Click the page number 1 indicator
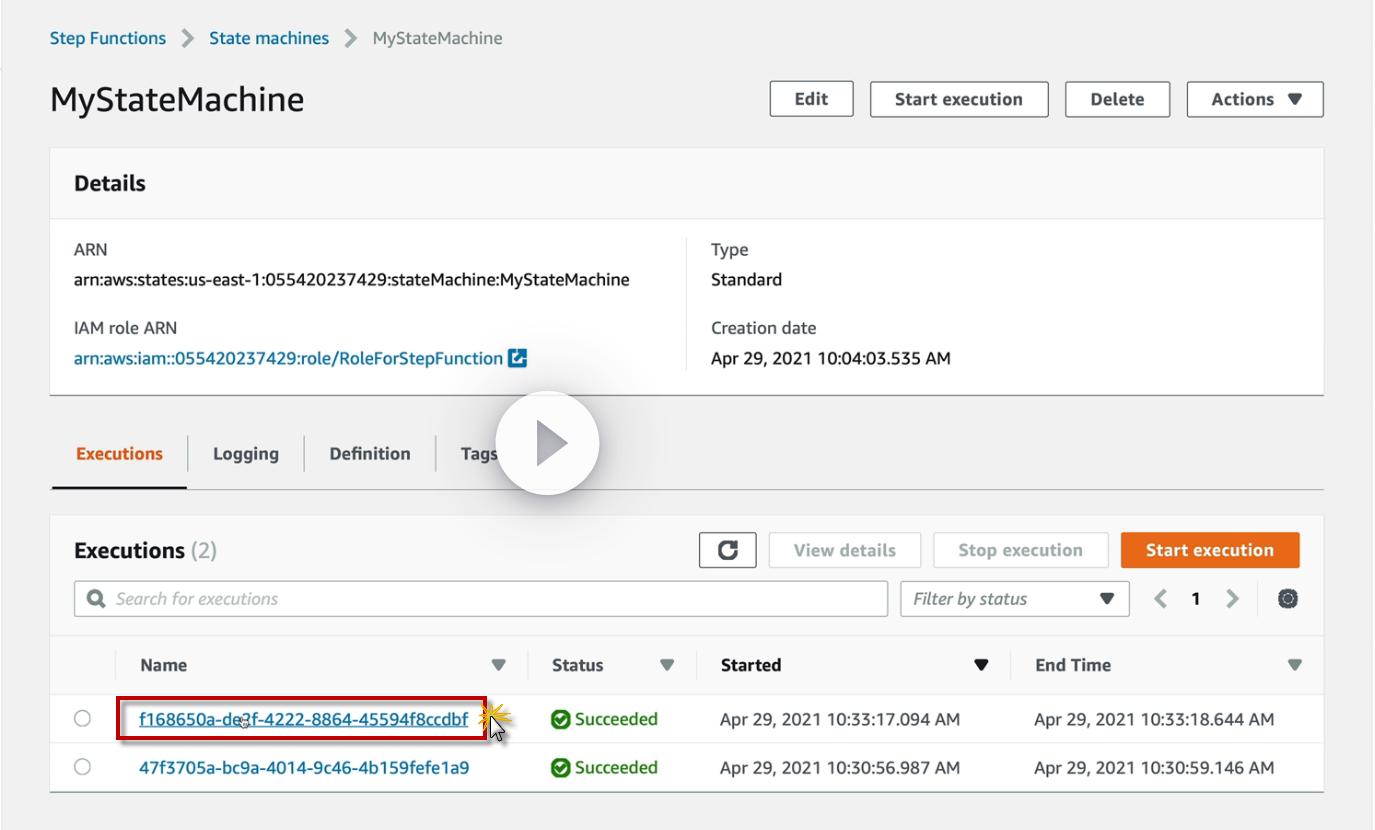Image resolution: width=1375 pixels, height=830 pixels. click(1195, 599)
